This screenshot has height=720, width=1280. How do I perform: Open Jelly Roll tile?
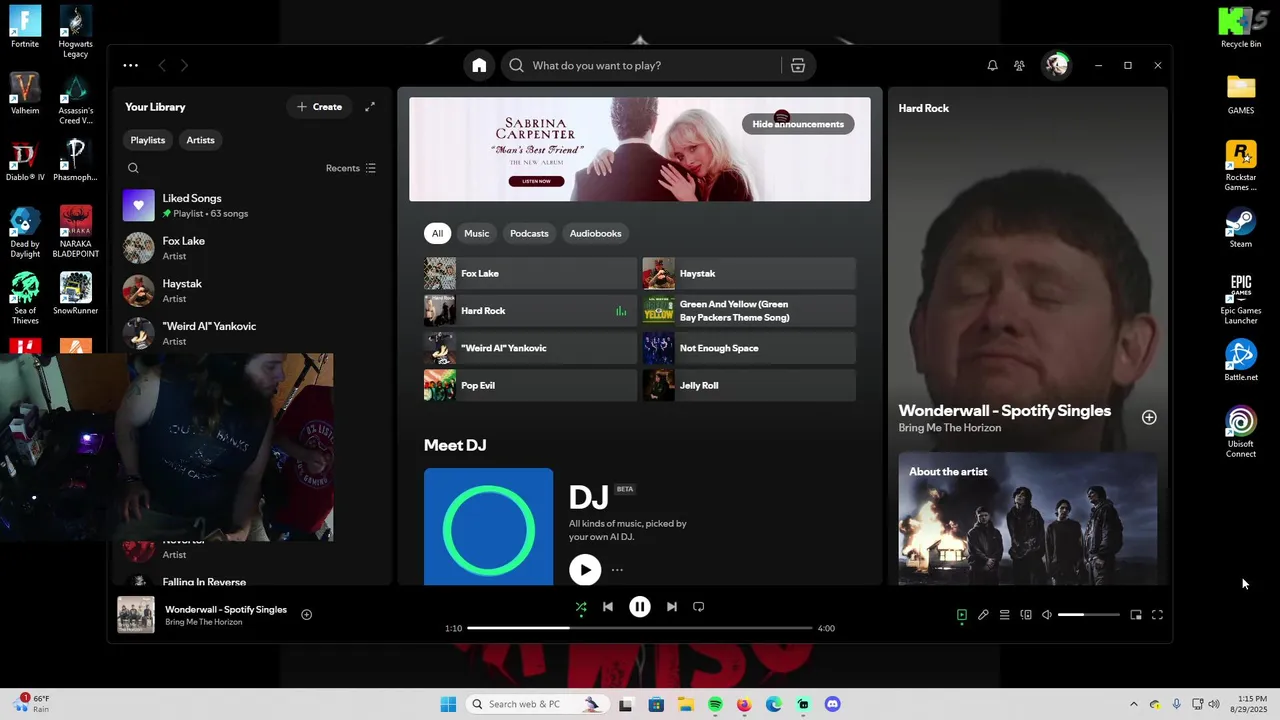tap(749, 385)
